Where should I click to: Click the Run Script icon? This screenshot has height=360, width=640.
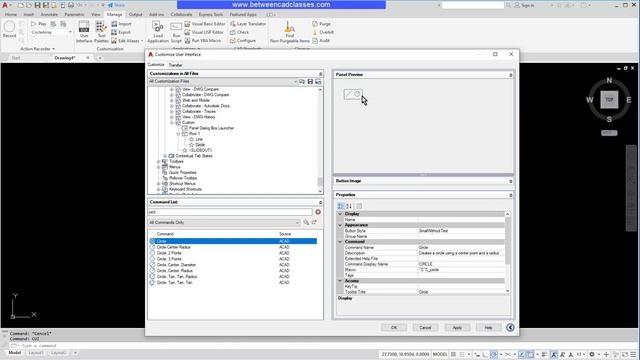point(176,32)
